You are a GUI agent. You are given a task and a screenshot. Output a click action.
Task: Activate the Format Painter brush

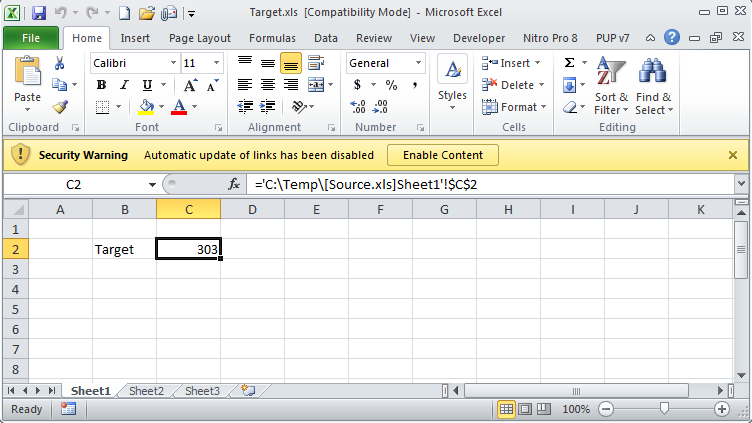click(60, 106)
